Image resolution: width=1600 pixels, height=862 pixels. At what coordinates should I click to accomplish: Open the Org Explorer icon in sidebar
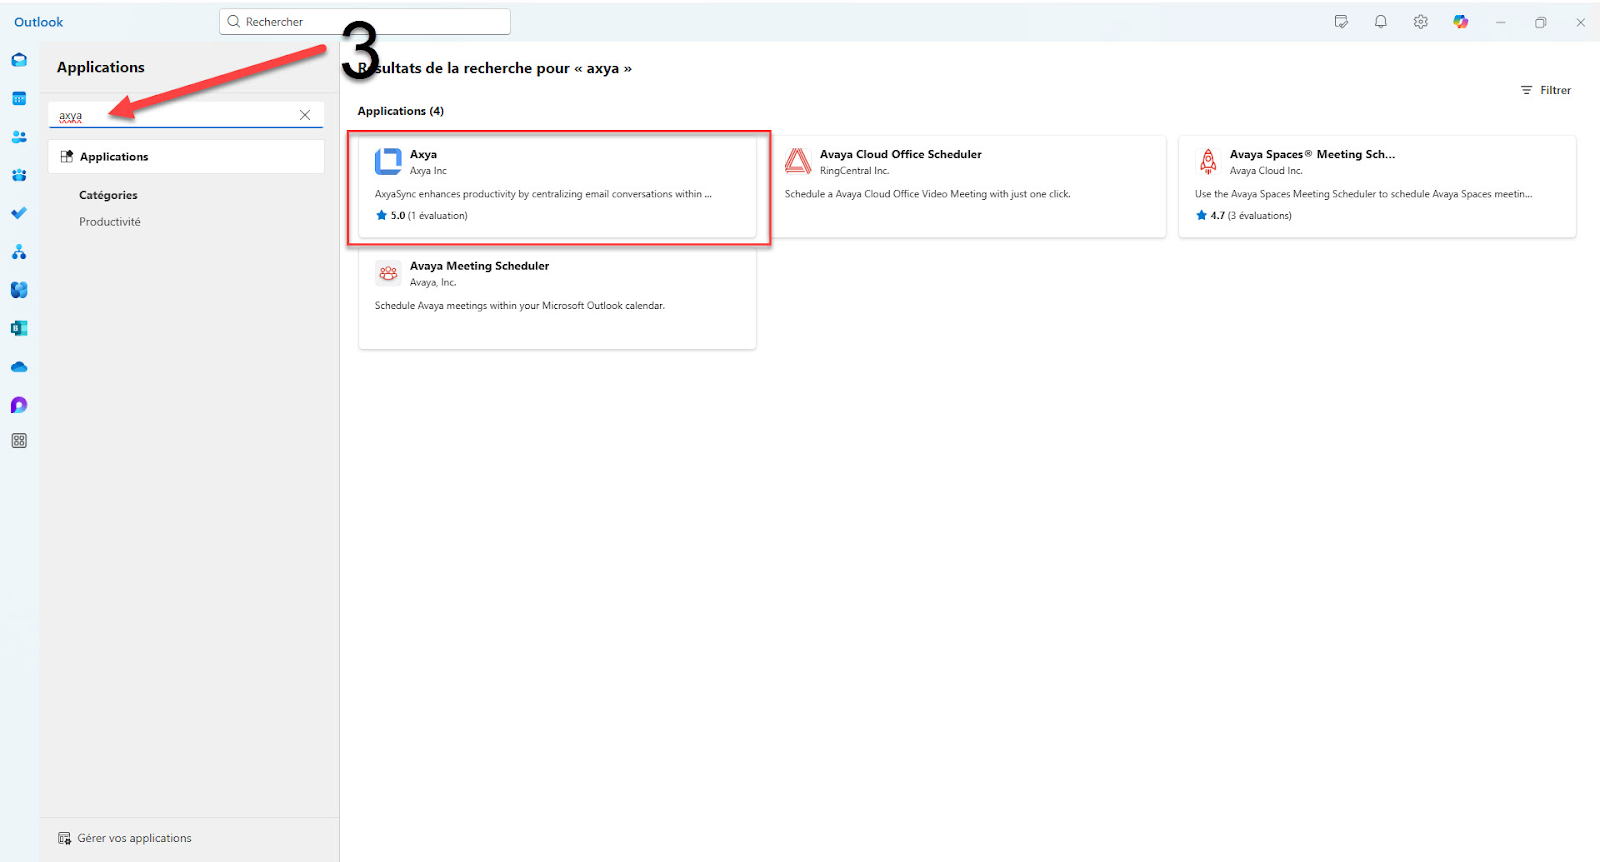[x=19, y=252]
